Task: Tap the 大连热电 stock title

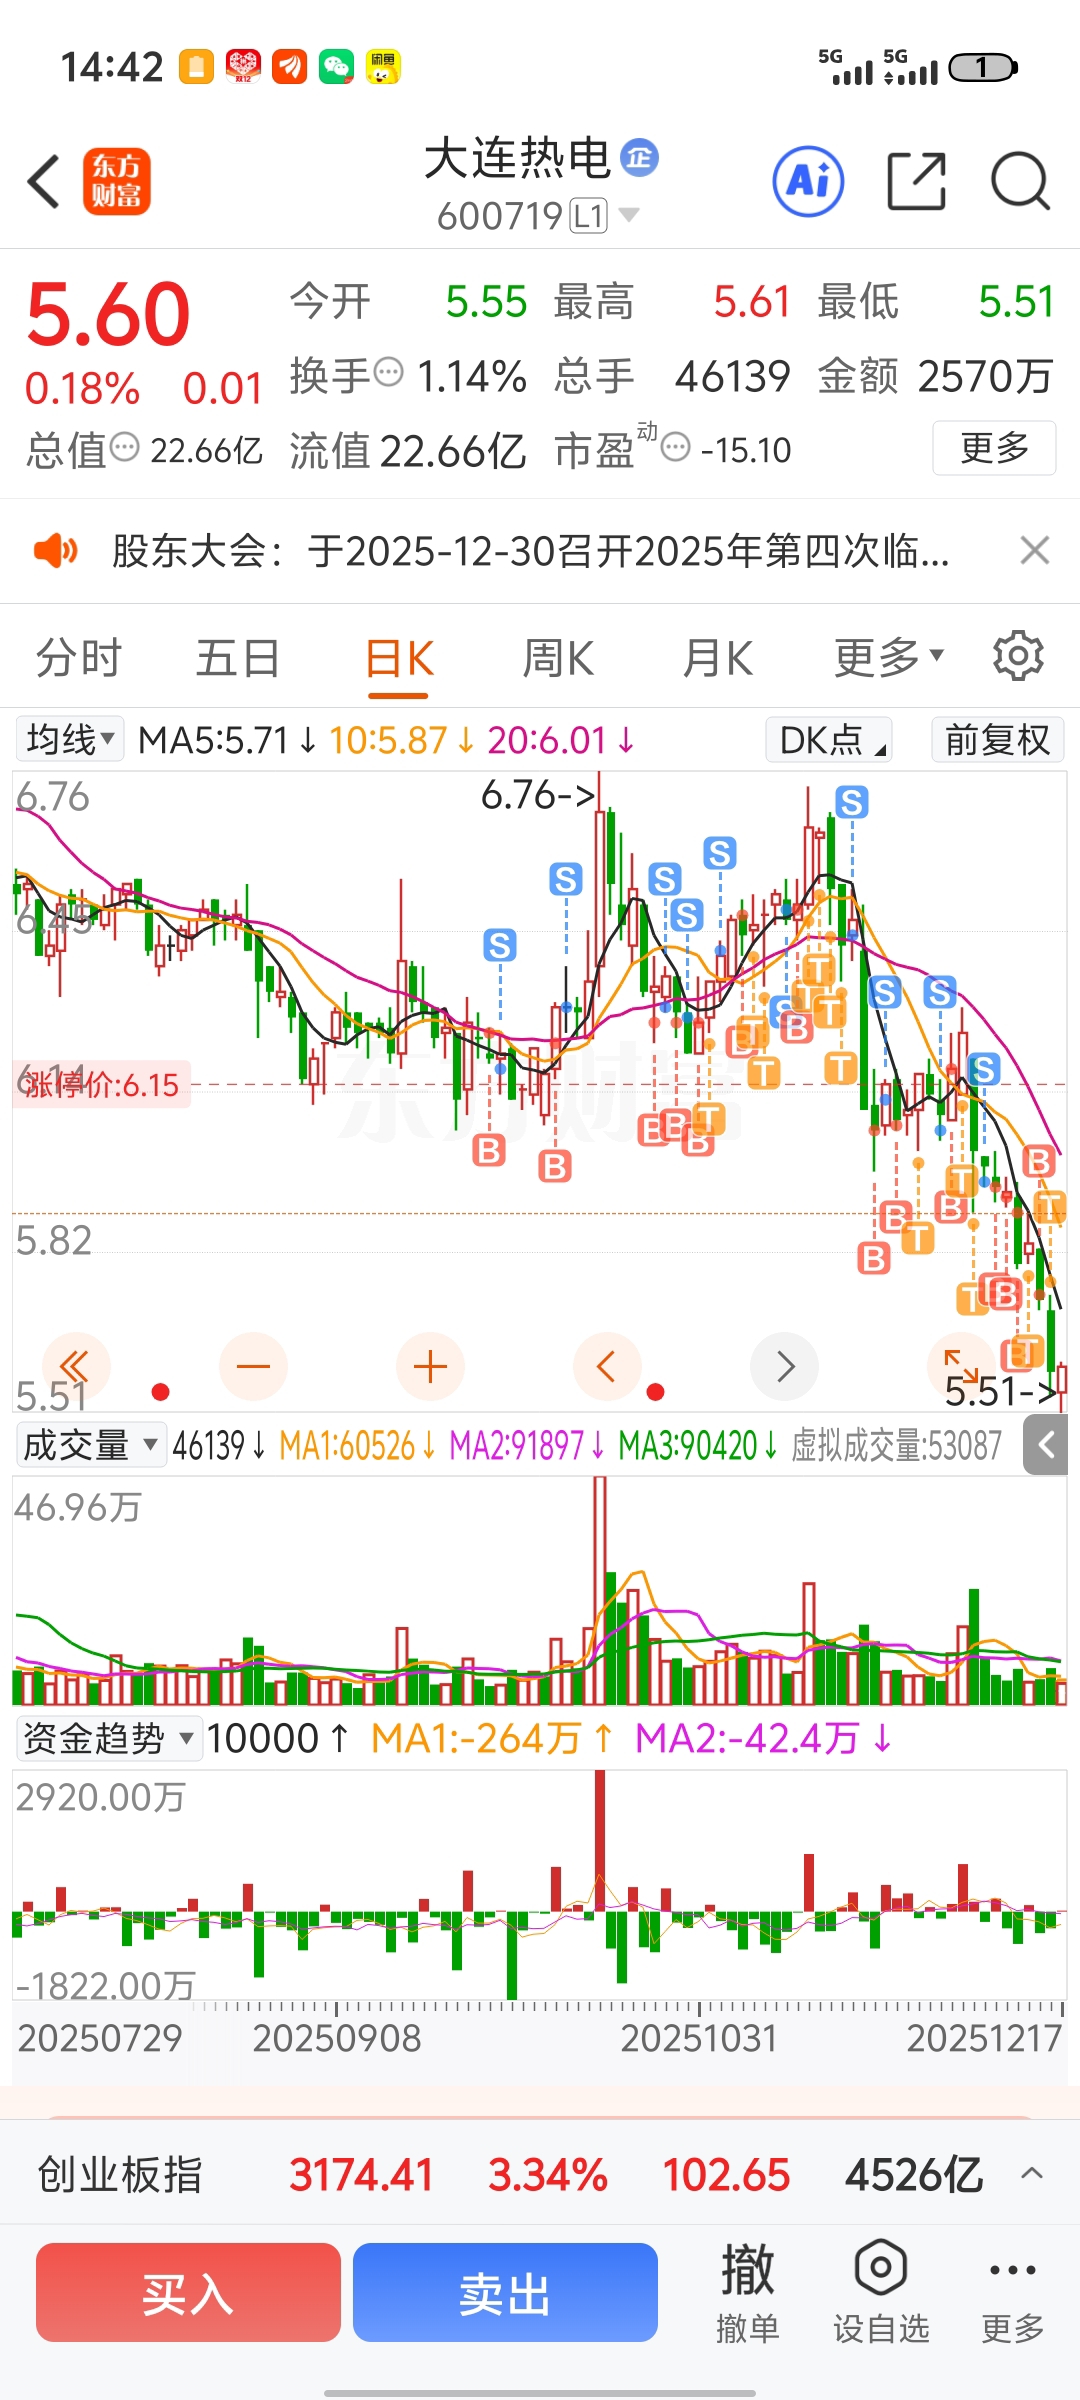Action: click(517, 158)
